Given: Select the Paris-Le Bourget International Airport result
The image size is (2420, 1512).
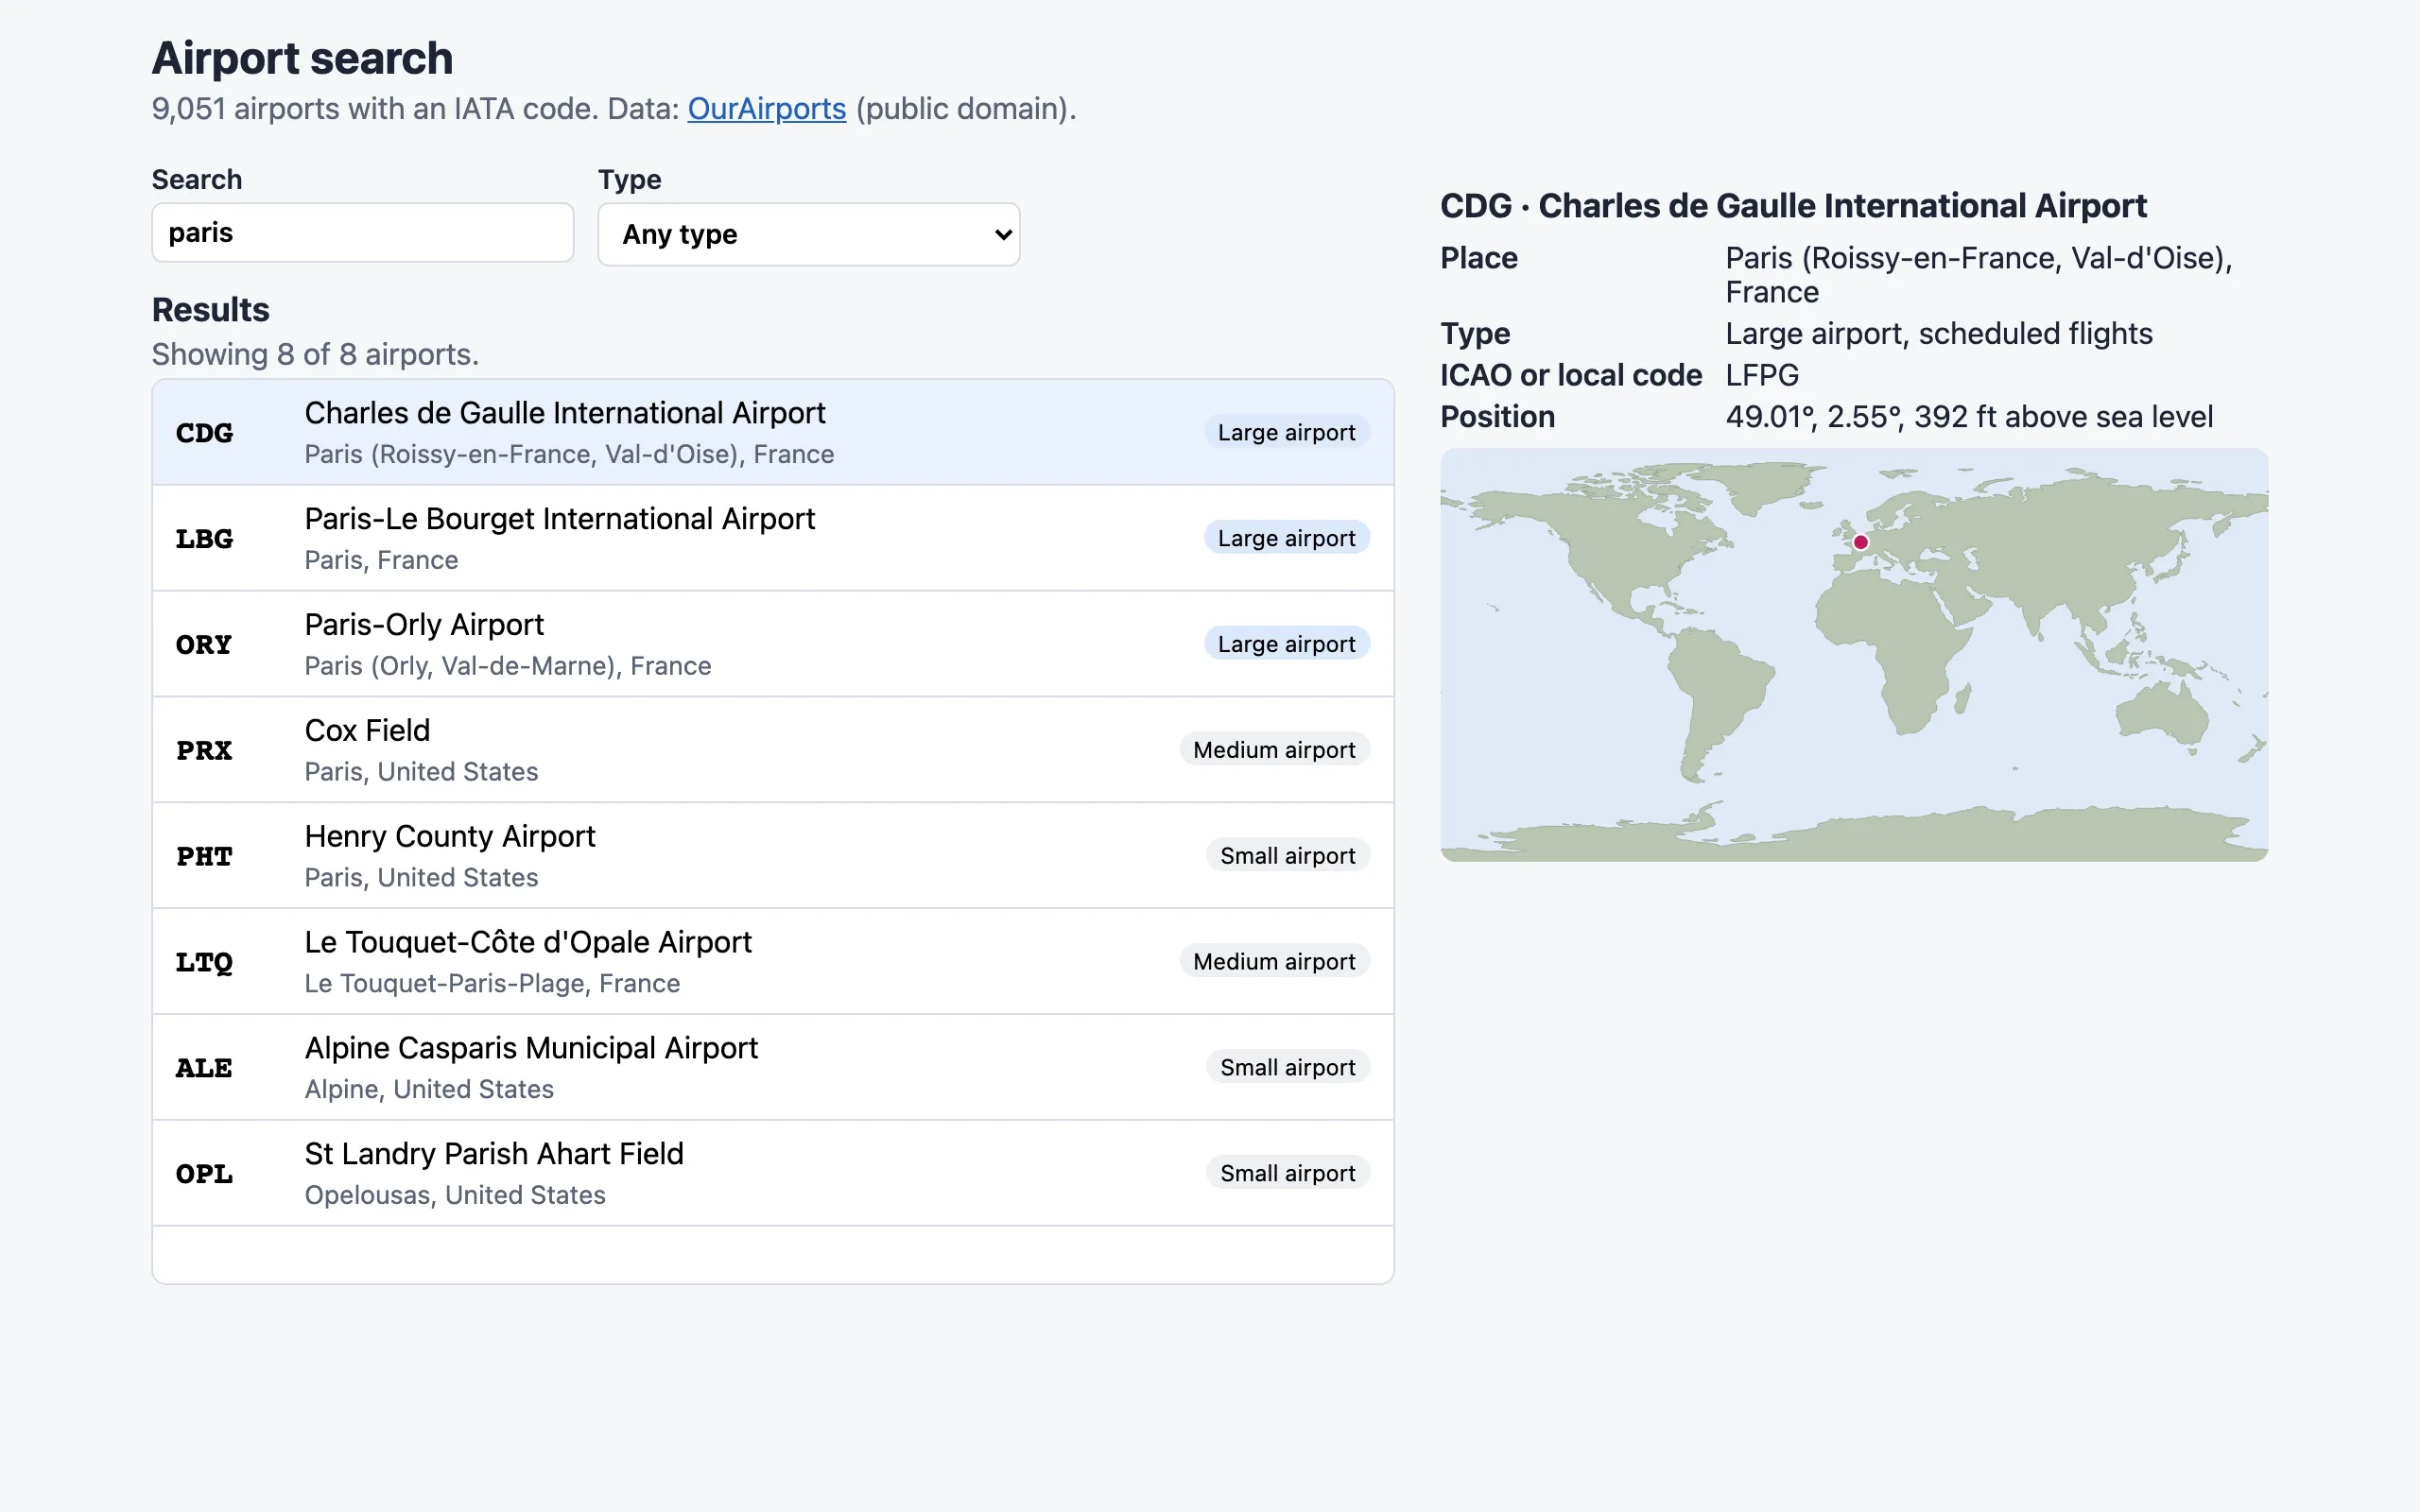Looking at the screenshot, I should click(772, 538).
